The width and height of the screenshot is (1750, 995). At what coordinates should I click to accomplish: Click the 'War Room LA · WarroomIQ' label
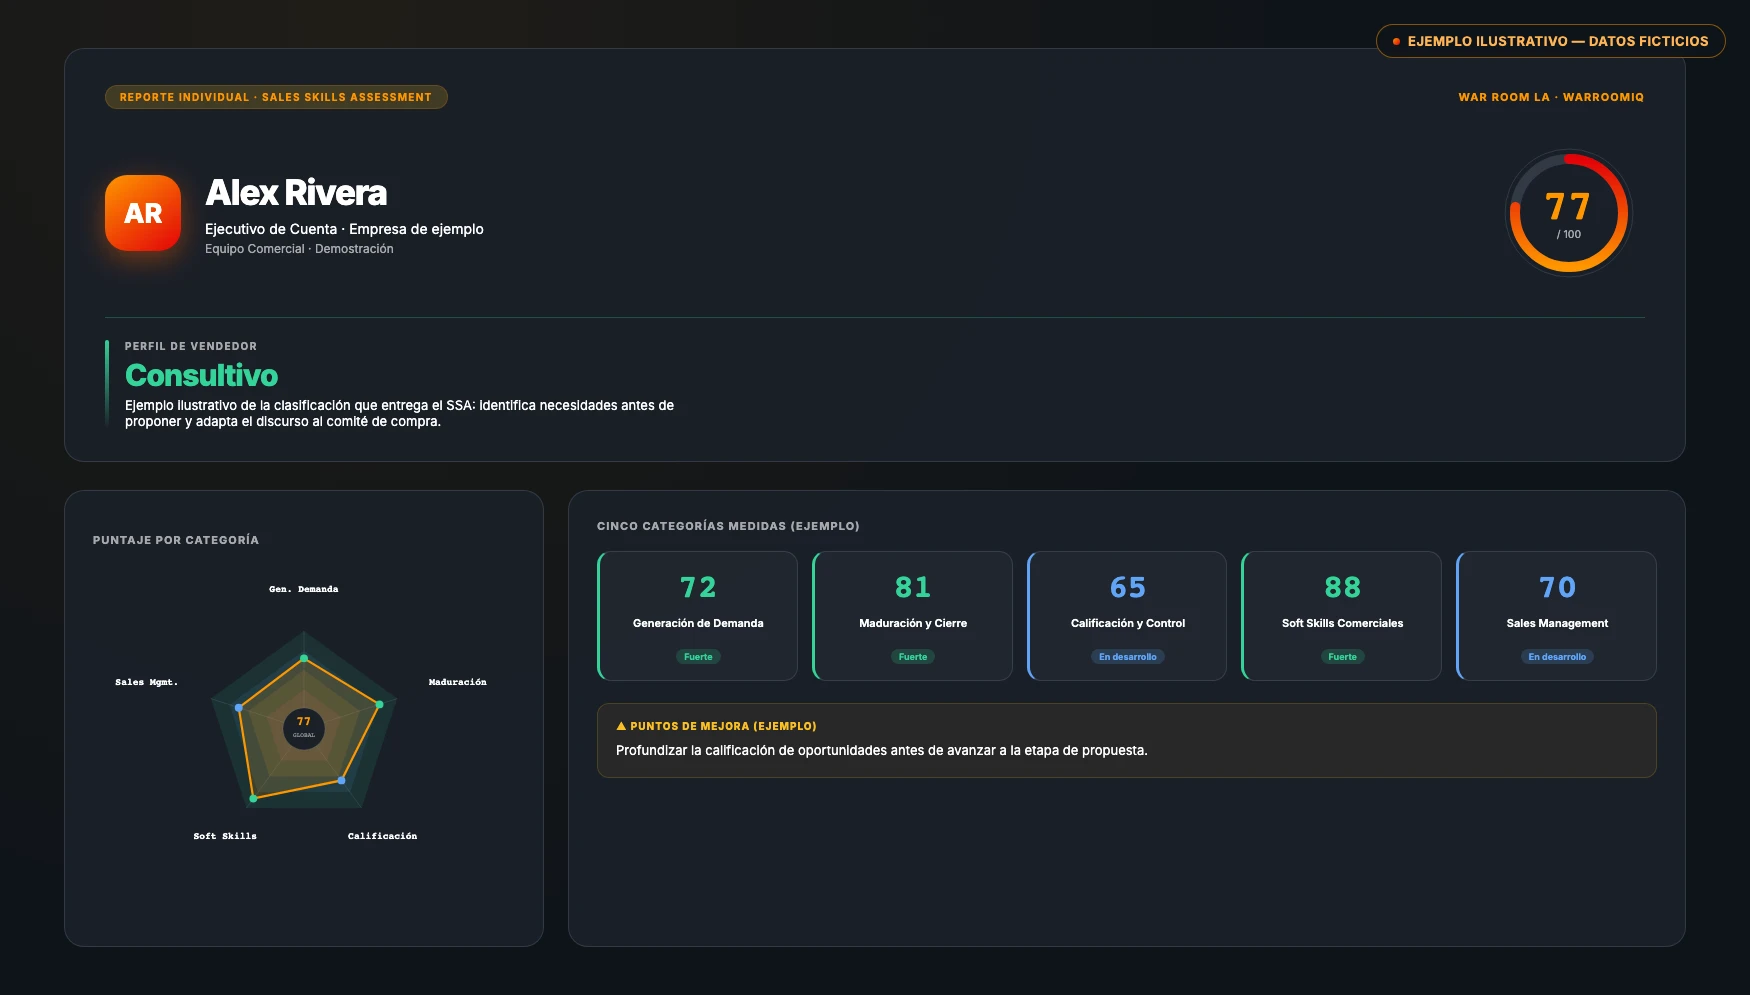1551,97
